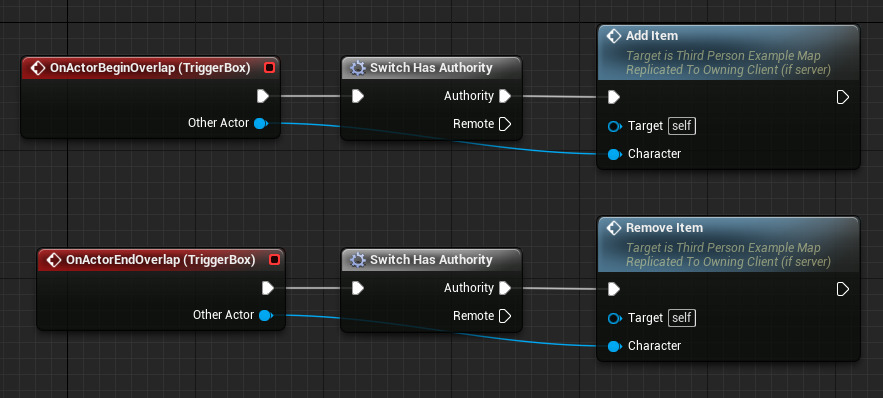Click red delegate pin on OnActorBeginOverlap node
The width and height of the screenshot is (883, 398).
tap(269, 68)
